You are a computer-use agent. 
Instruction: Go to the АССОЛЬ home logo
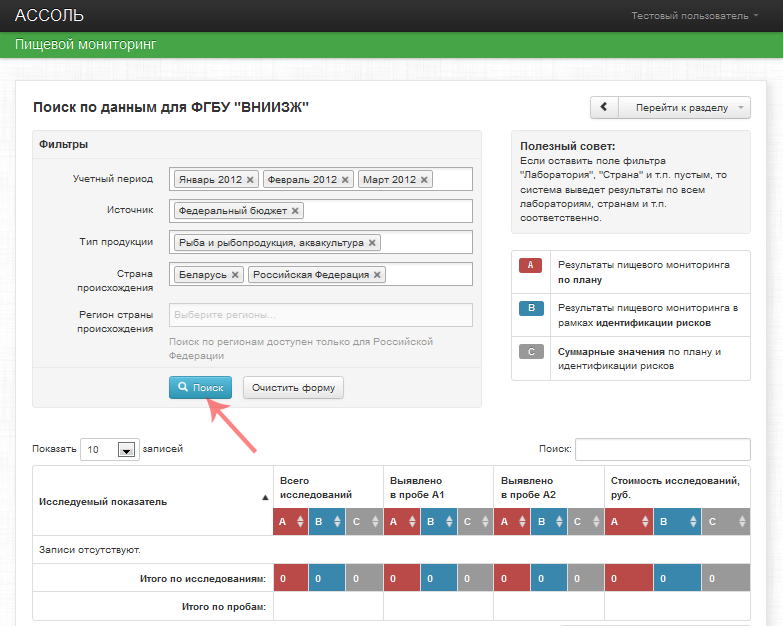pyautogui.click(x=49, y=16)
